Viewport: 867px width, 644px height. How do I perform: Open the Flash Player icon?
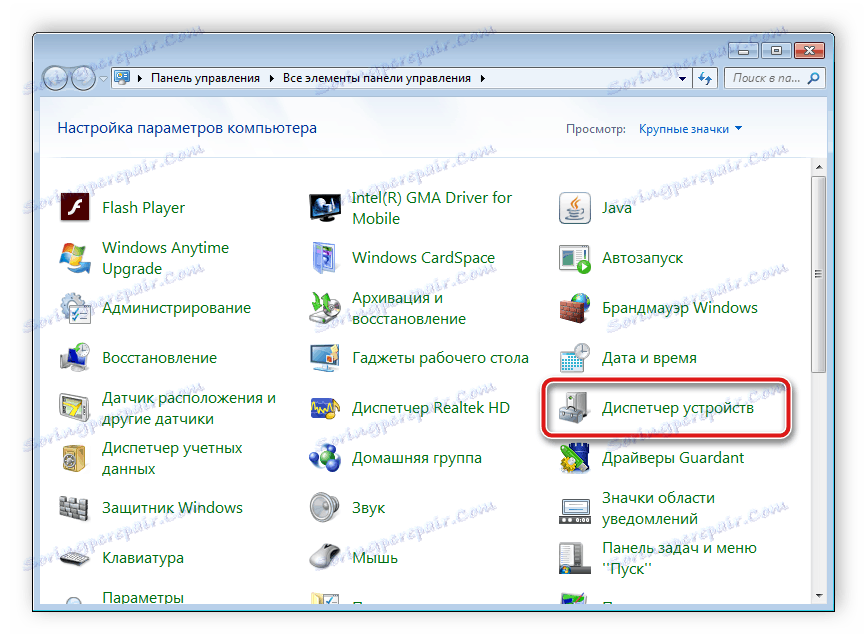coord(75,207)
